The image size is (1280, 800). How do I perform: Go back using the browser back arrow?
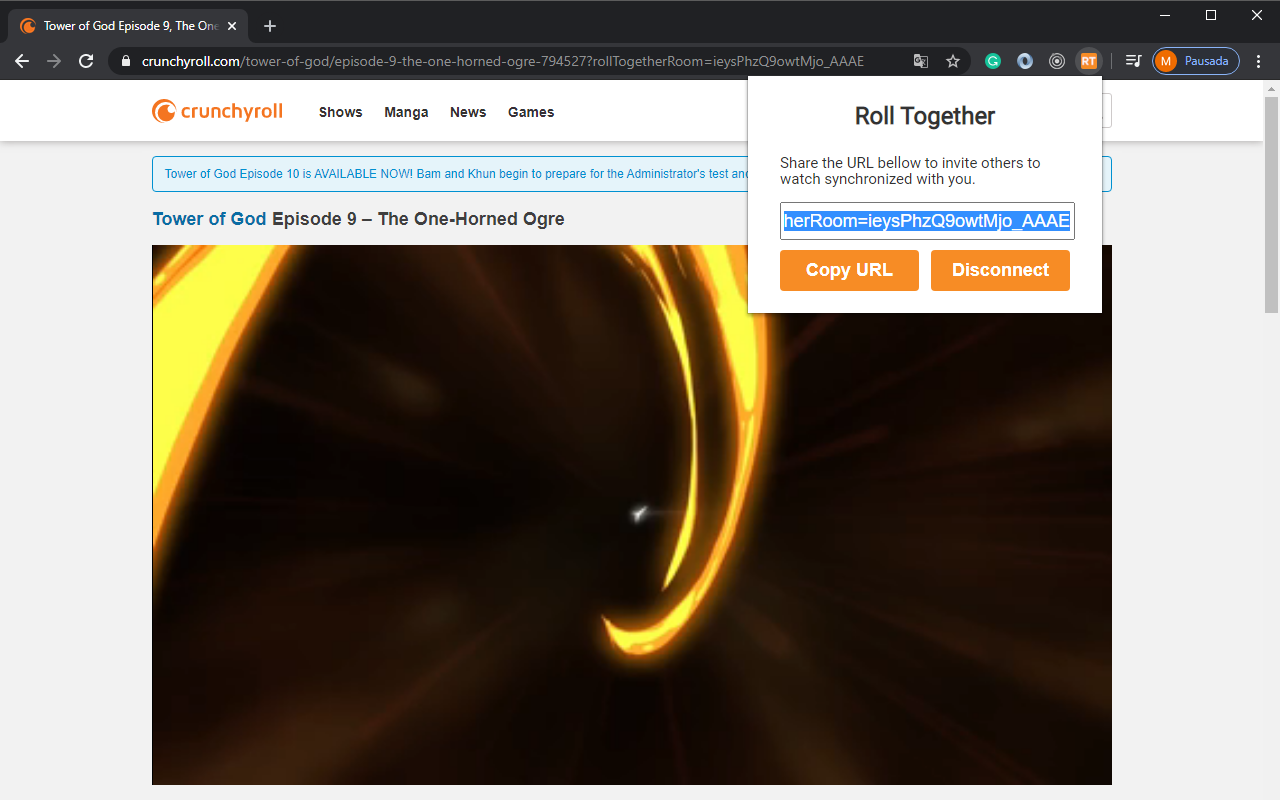(22, 61)
